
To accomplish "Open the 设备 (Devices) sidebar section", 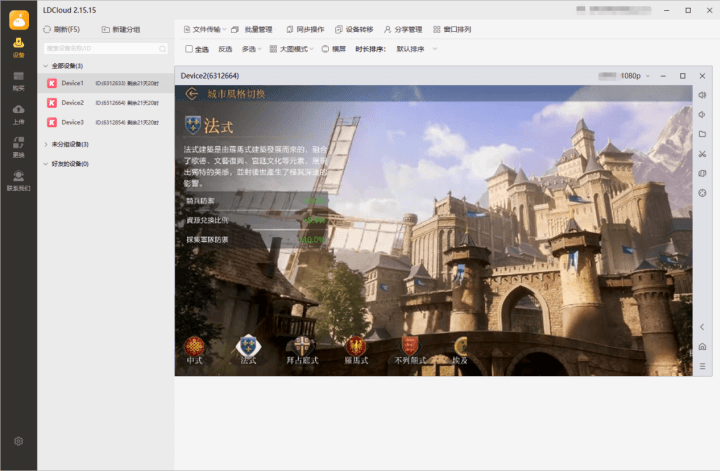I will (x=18, y=47).
